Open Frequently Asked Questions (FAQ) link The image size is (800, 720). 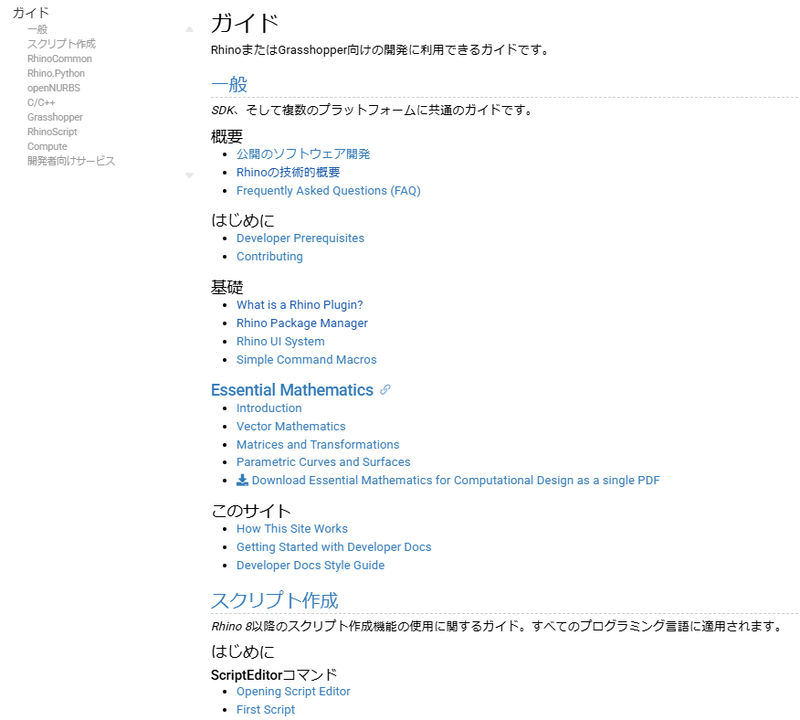click(x=328, y=191)
